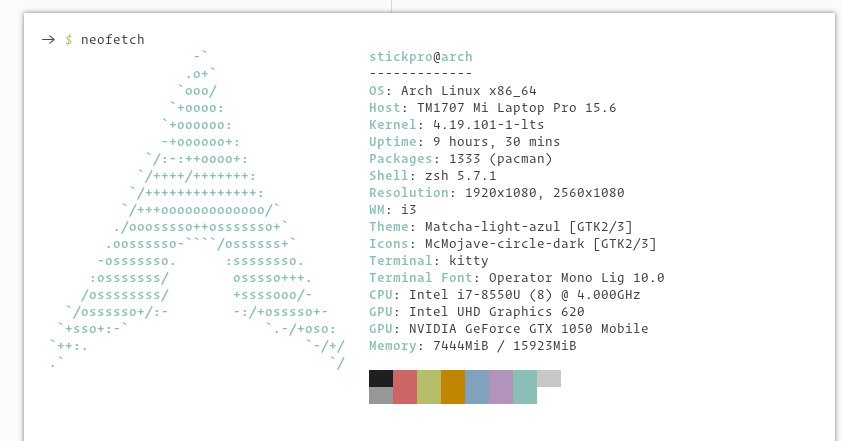
Task: Select the GPU: NVIDIA GeForce GTX 1050 line
Action: 509,329
